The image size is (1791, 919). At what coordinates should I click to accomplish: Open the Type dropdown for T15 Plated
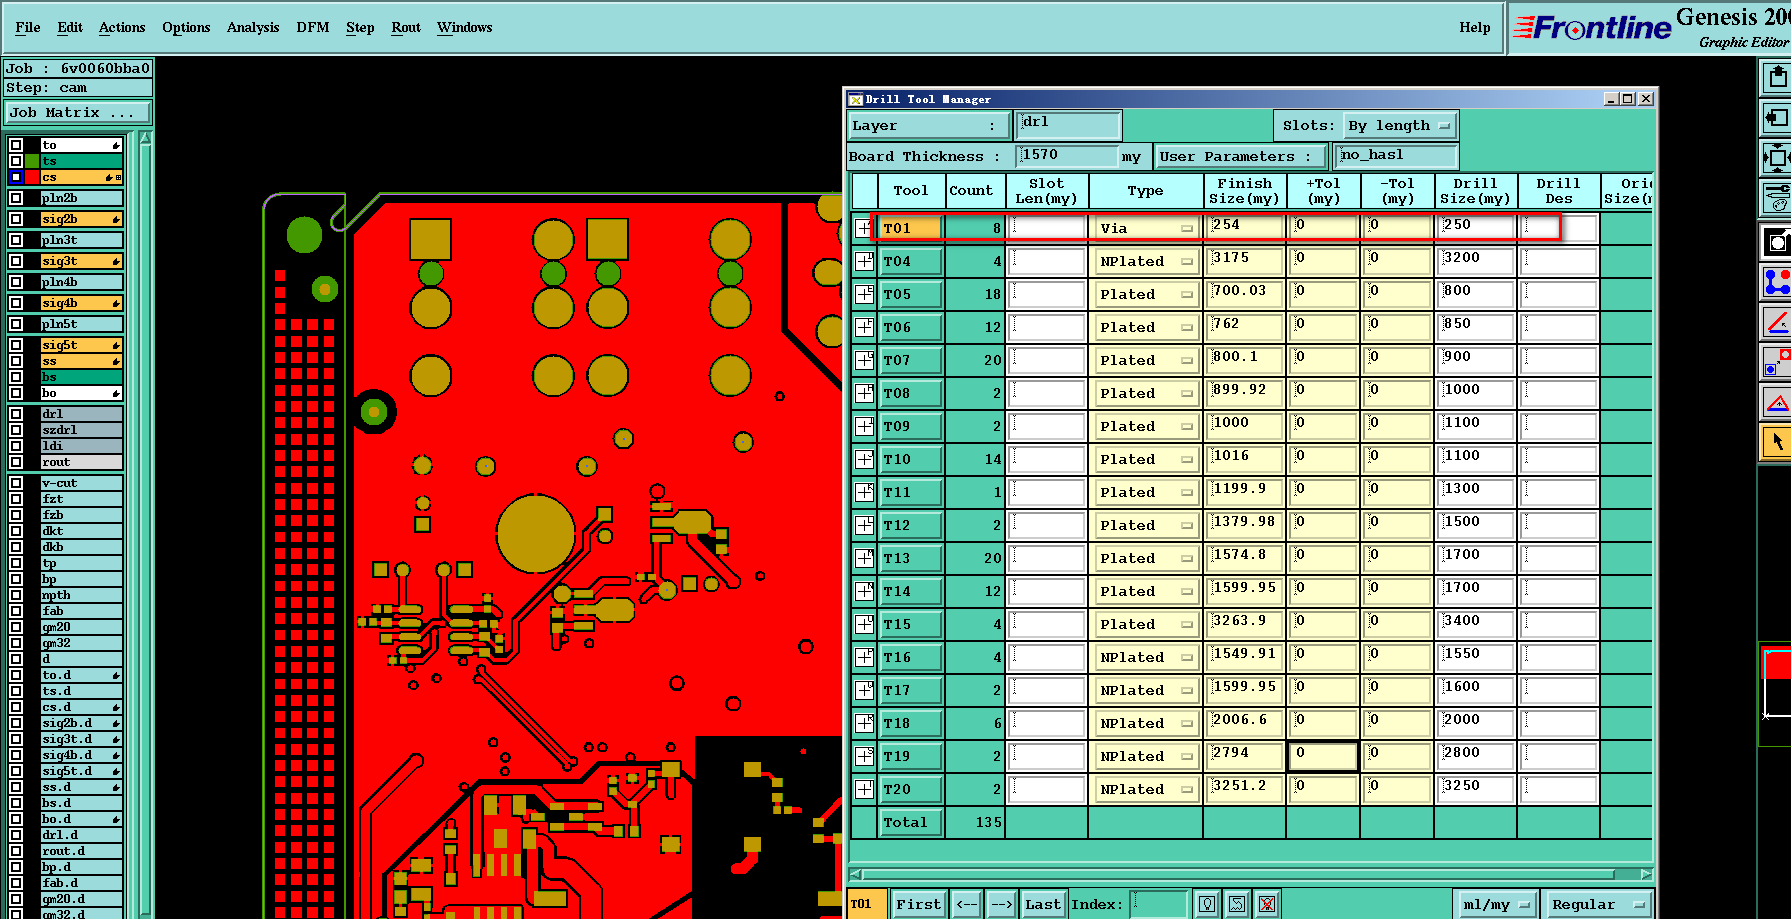[1146, 624]
